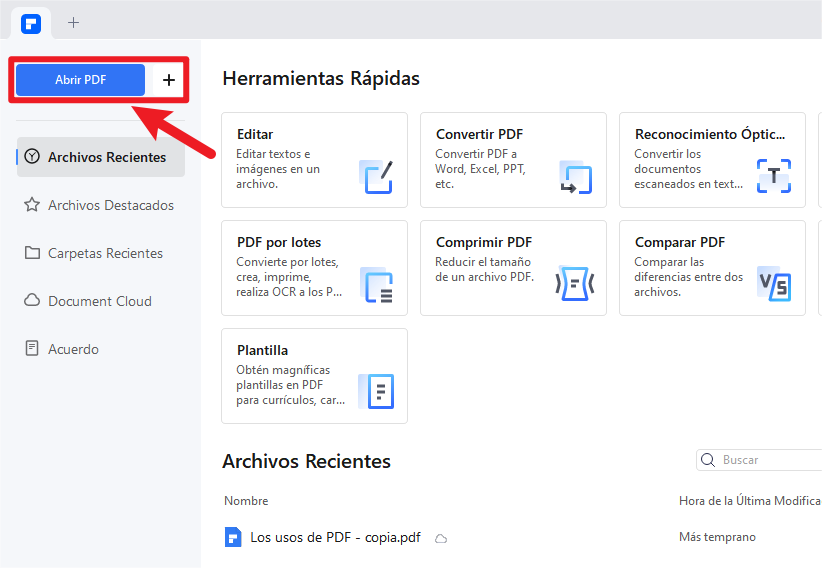Open the PDF por lotes tool title
The height and width of the screenshot is (568, 822).
tap(279, 242)
